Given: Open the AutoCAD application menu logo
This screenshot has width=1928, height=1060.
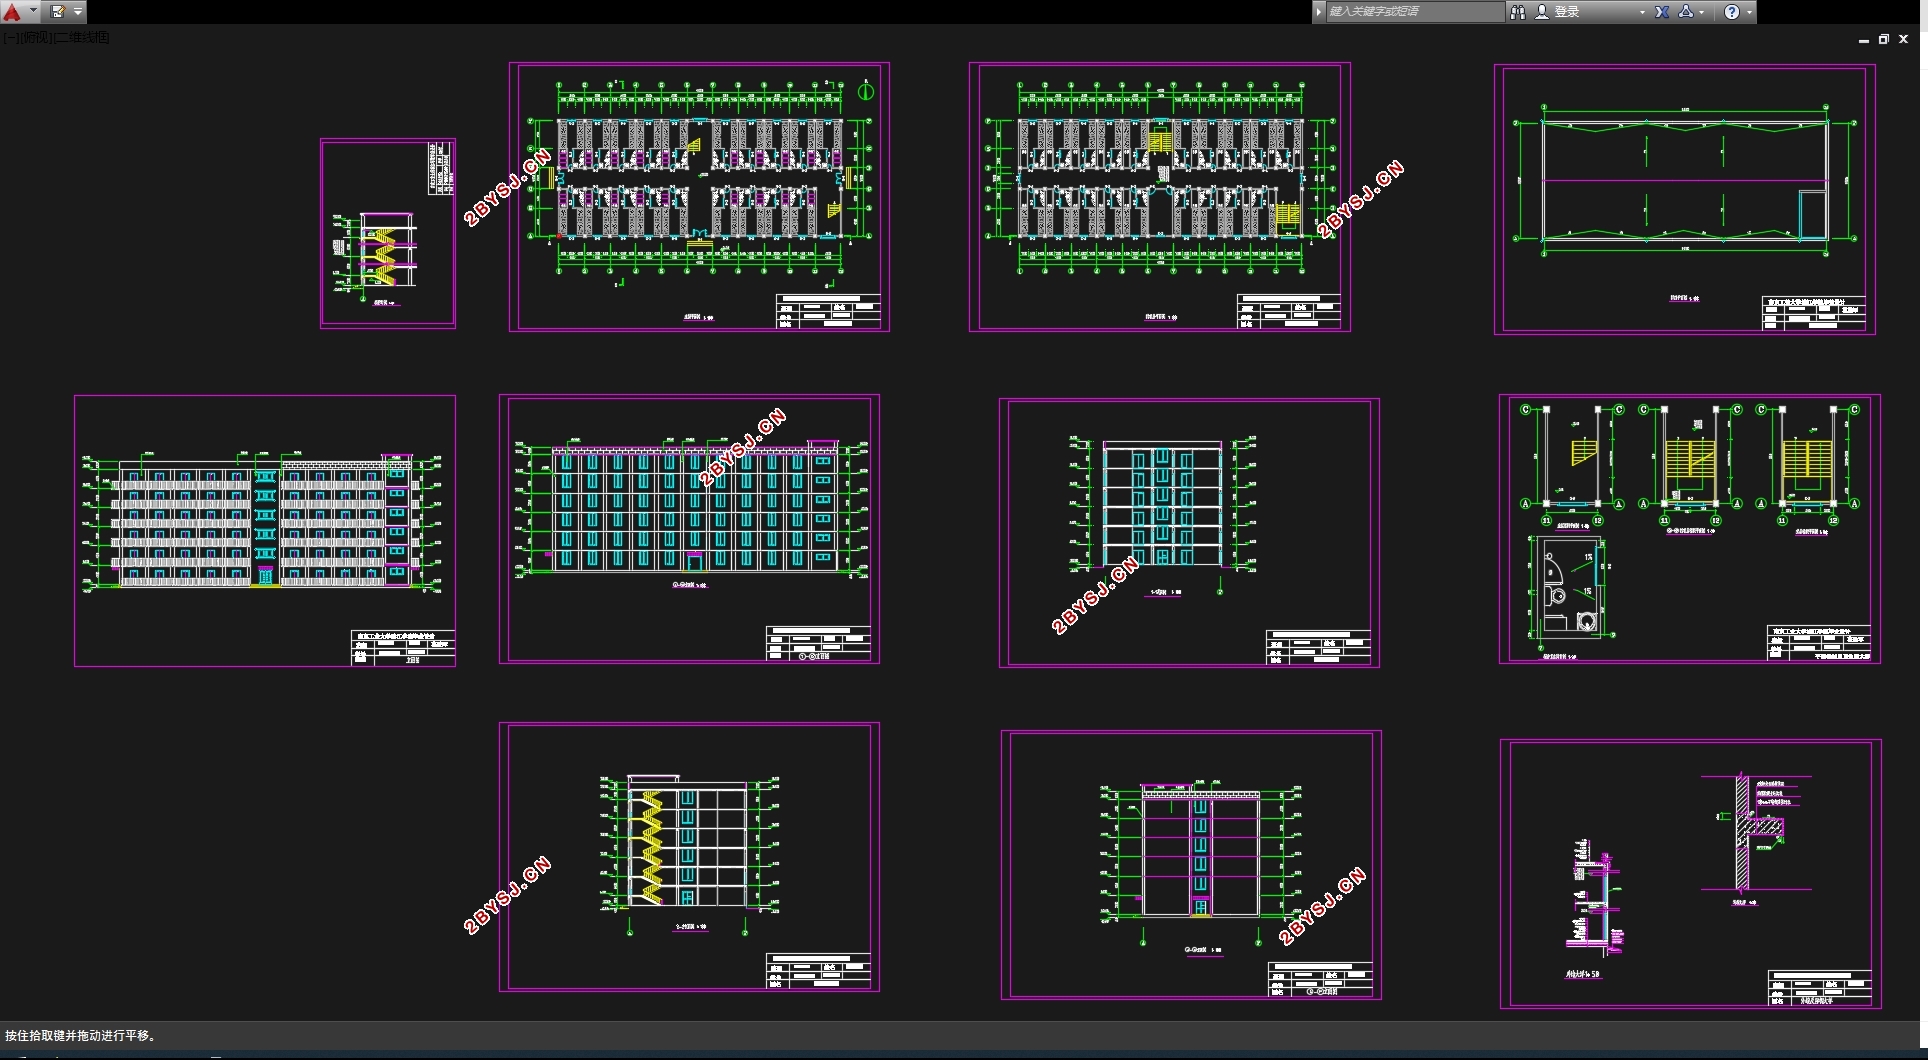Looking at the screenshot, I should pos(12,12).
